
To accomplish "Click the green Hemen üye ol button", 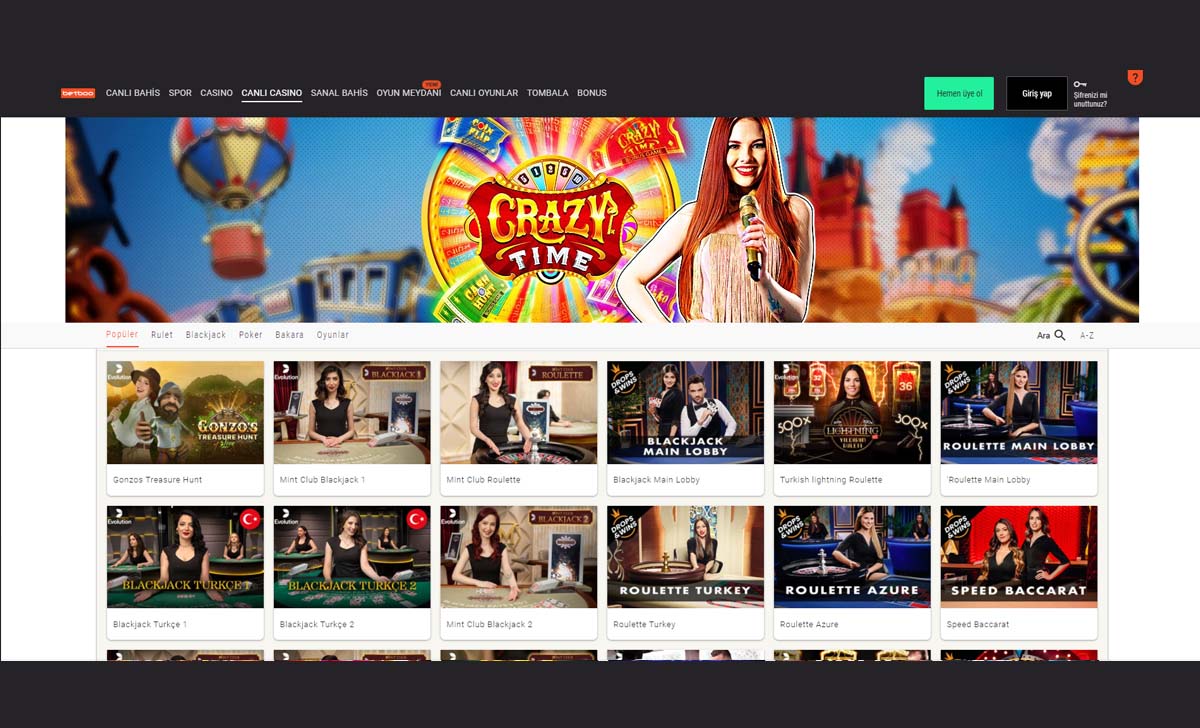I will [959, 93].
